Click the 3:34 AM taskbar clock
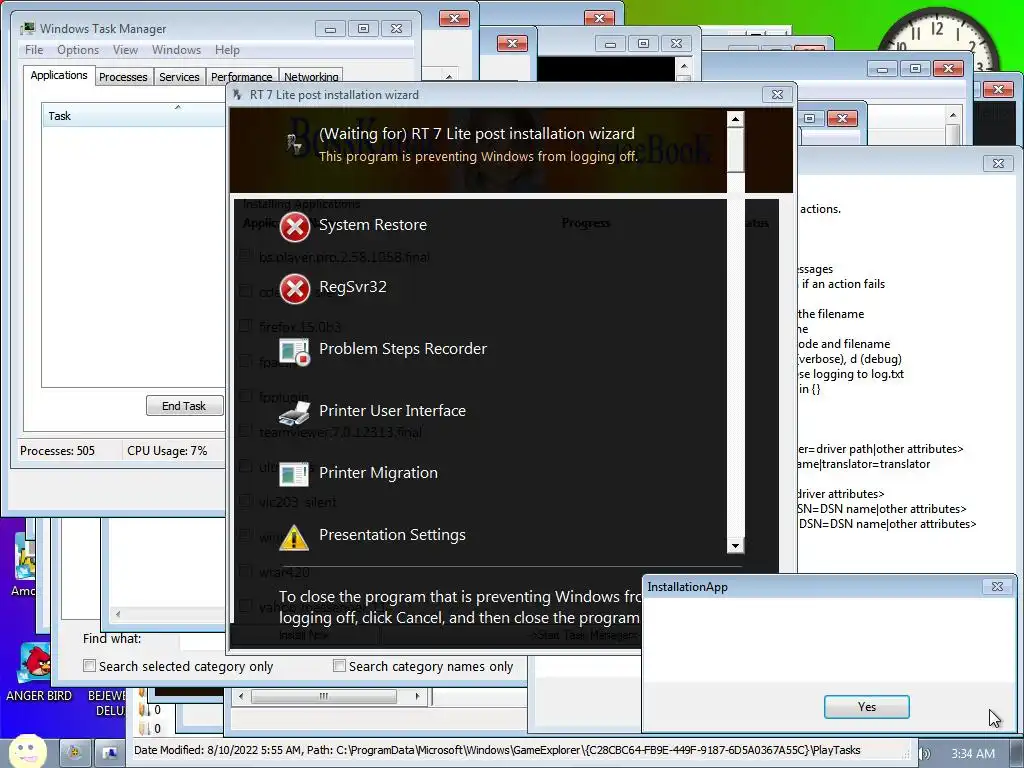Viewport: 1024px width, 768px height. [973, 754]
